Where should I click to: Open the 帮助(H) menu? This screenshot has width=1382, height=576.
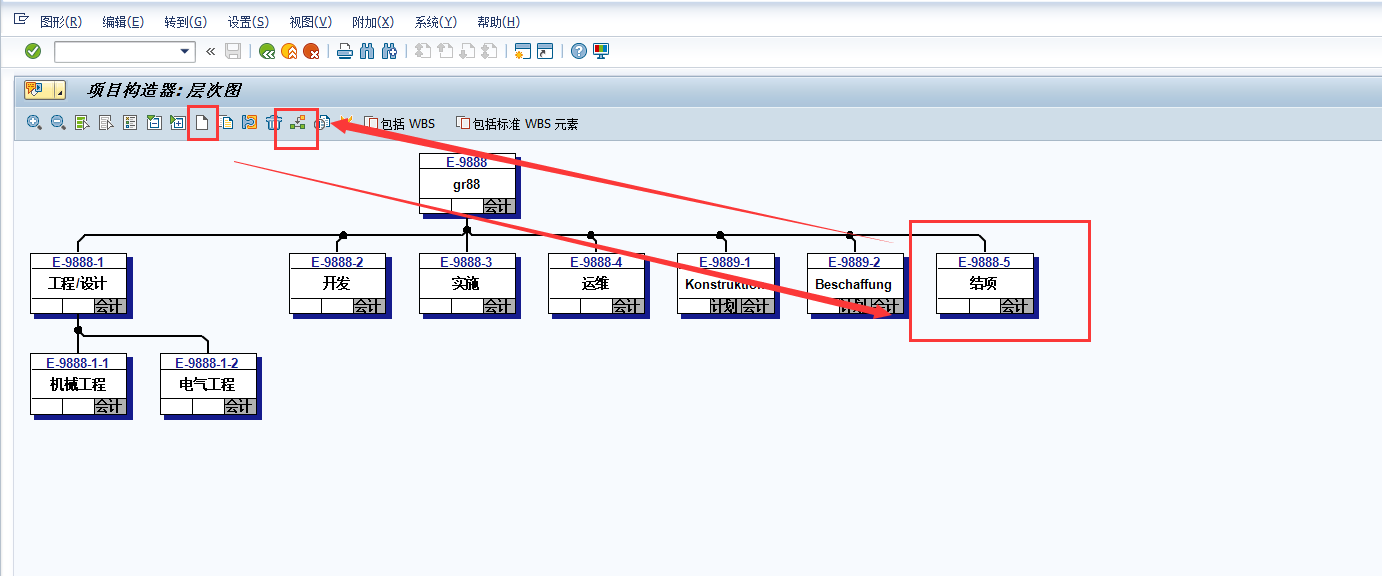498,22
